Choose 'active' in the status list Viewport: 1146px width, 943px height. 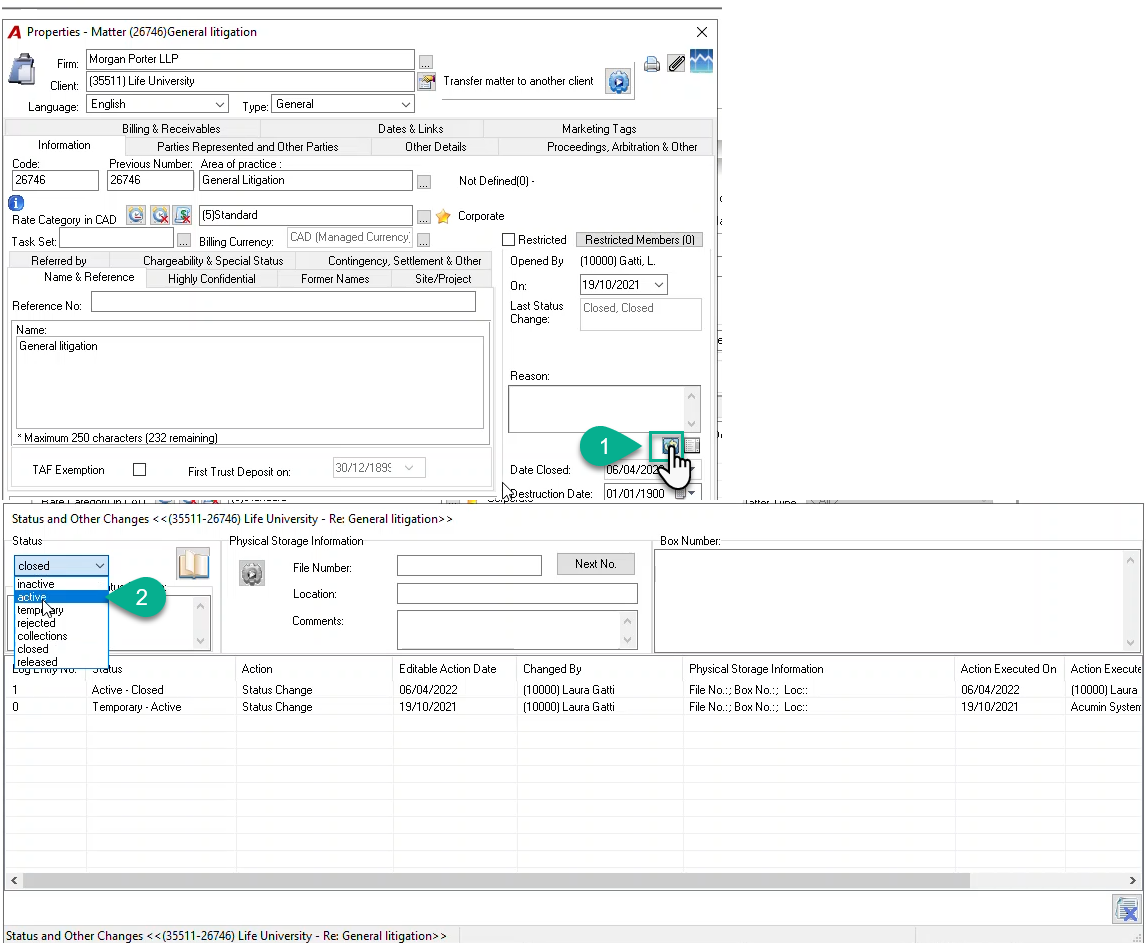(61, 597)
